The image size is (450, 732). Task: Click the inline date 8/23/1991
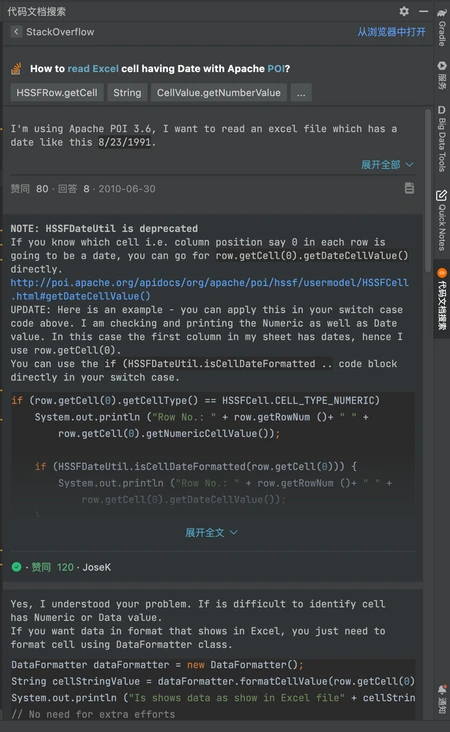point(125,142)
